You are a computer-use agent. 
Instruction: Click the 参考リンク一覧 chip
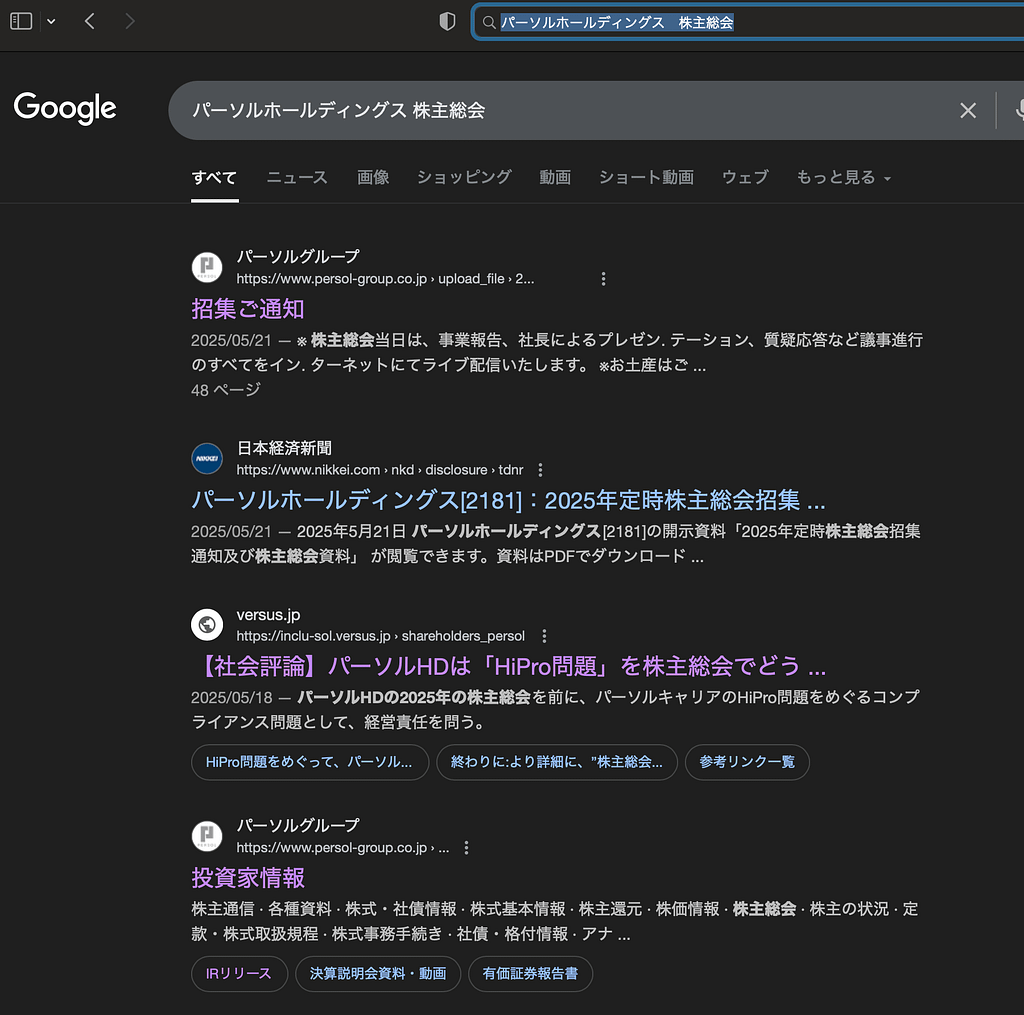point(747,762)
